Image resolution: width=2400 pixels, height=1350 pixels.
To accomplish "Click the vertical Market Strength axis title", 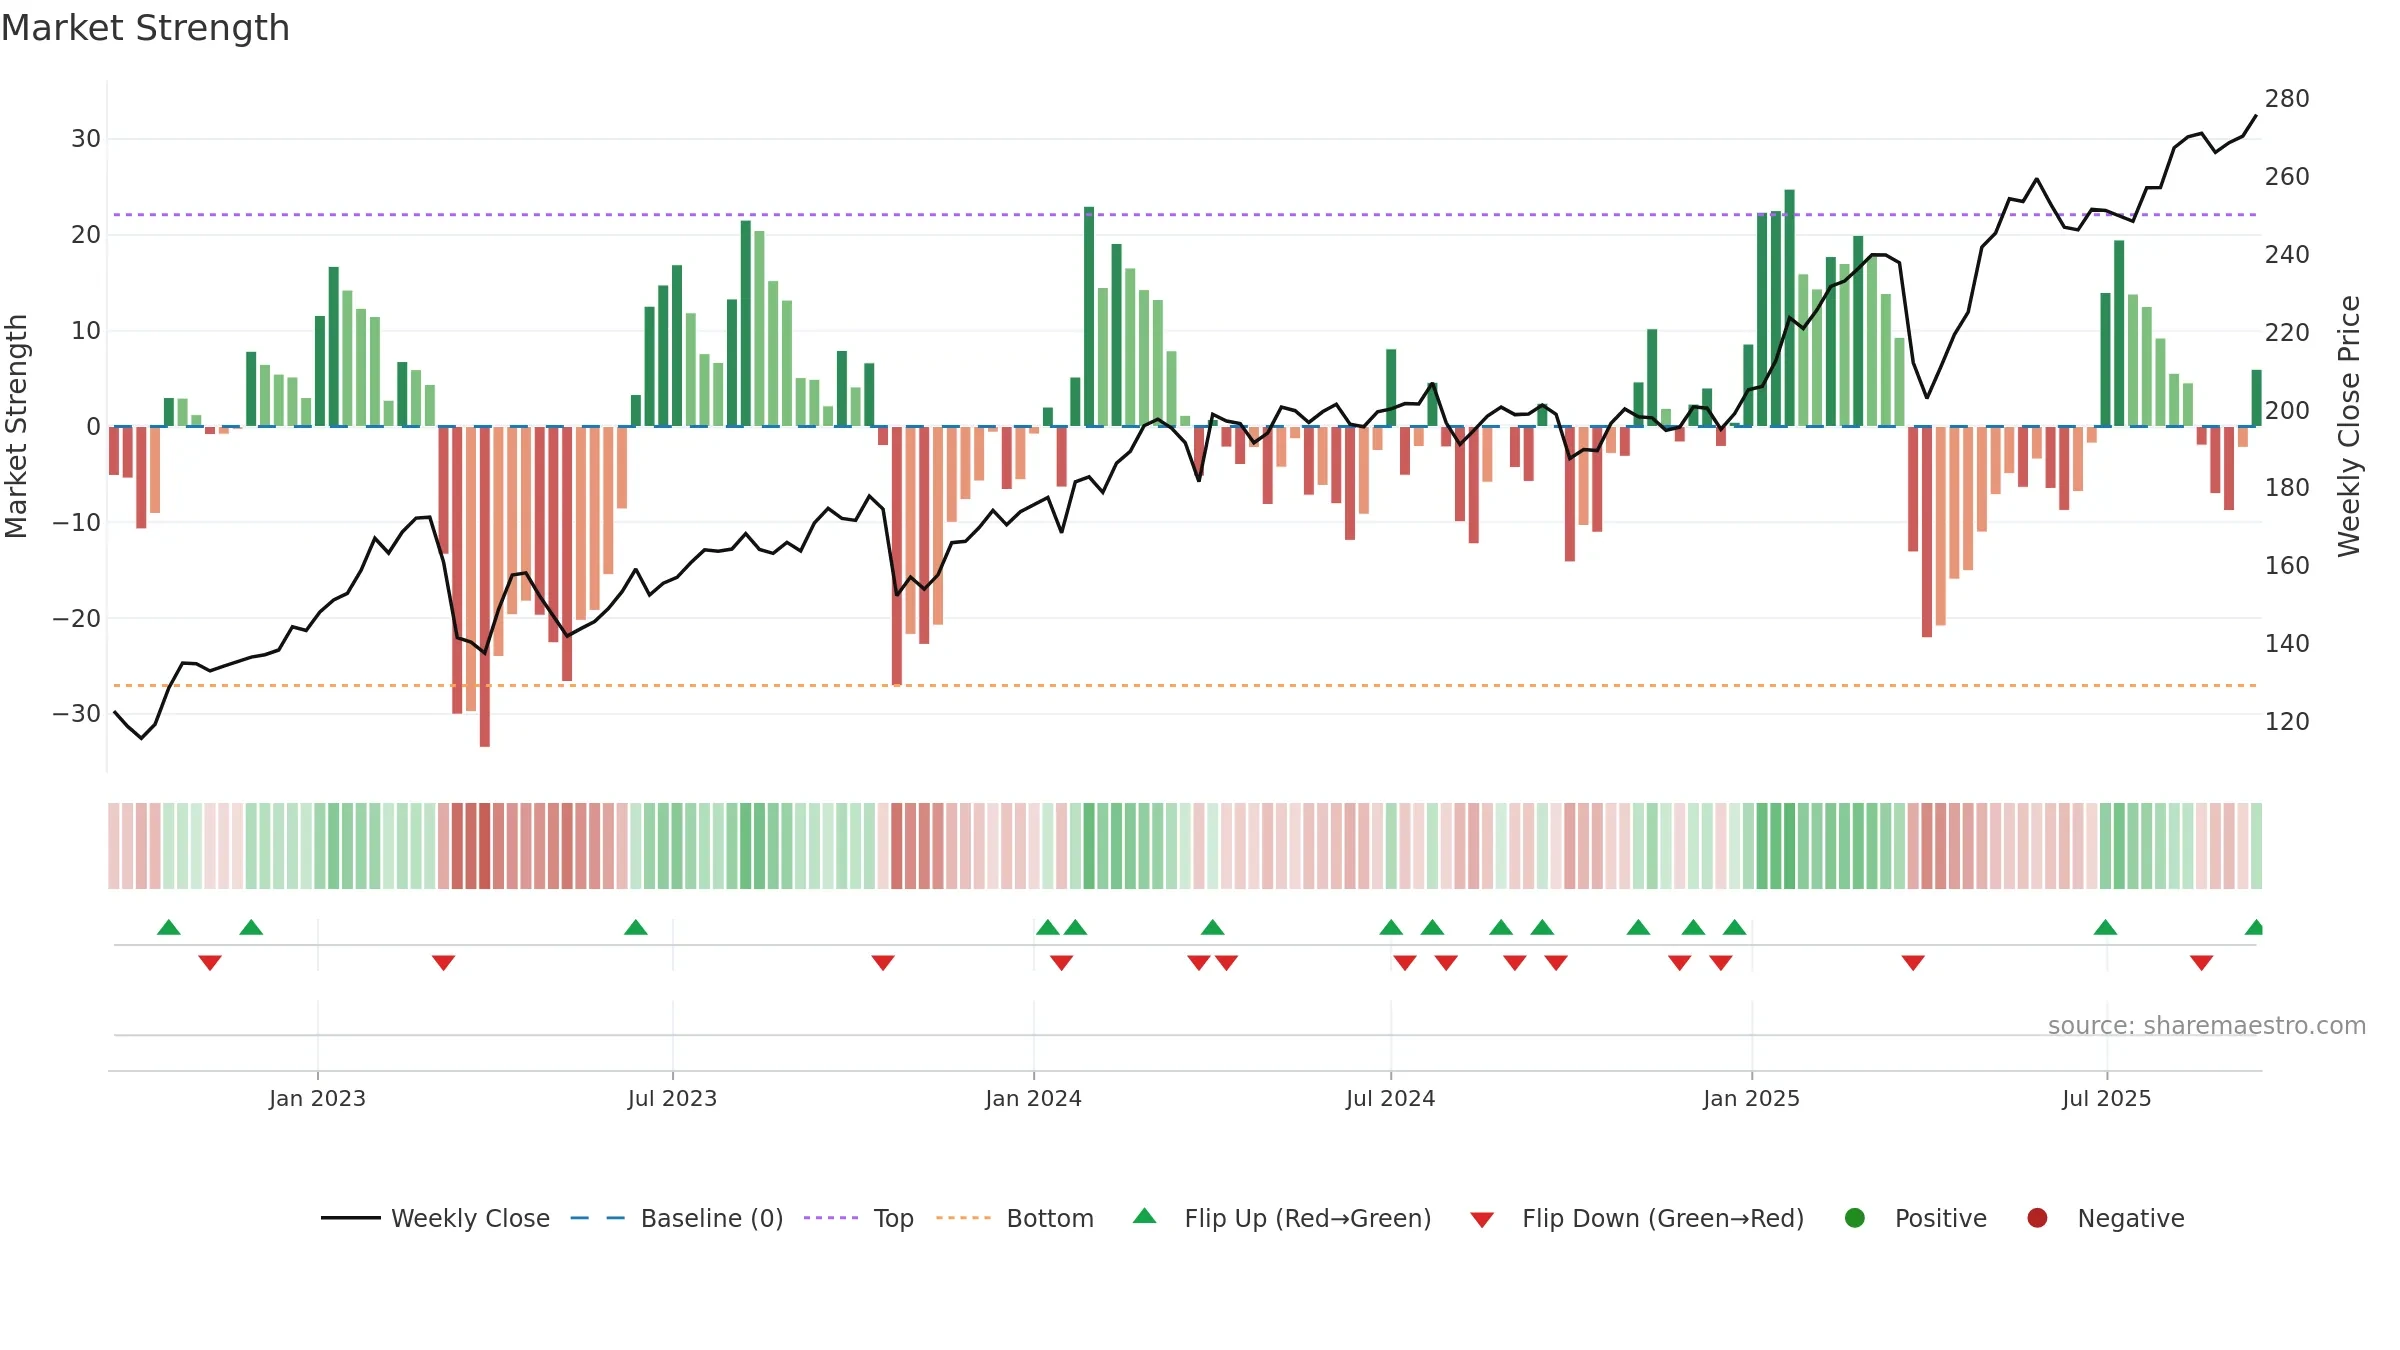I will [16, 426].
